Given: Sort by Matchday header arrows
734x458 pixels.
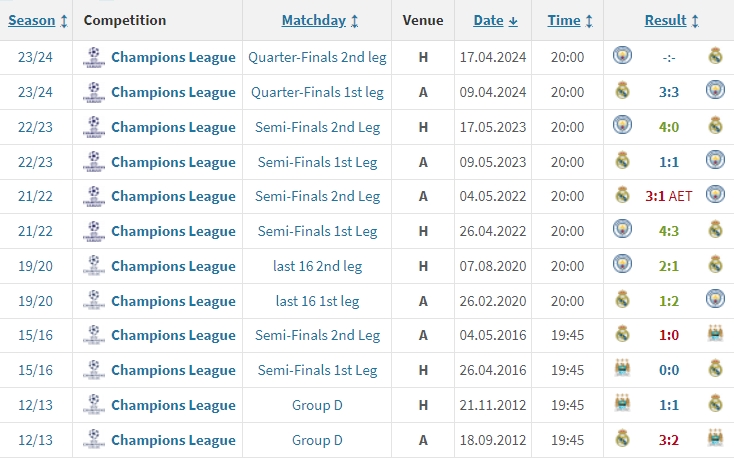Looking at the screenshot, I should pos(354,21).
